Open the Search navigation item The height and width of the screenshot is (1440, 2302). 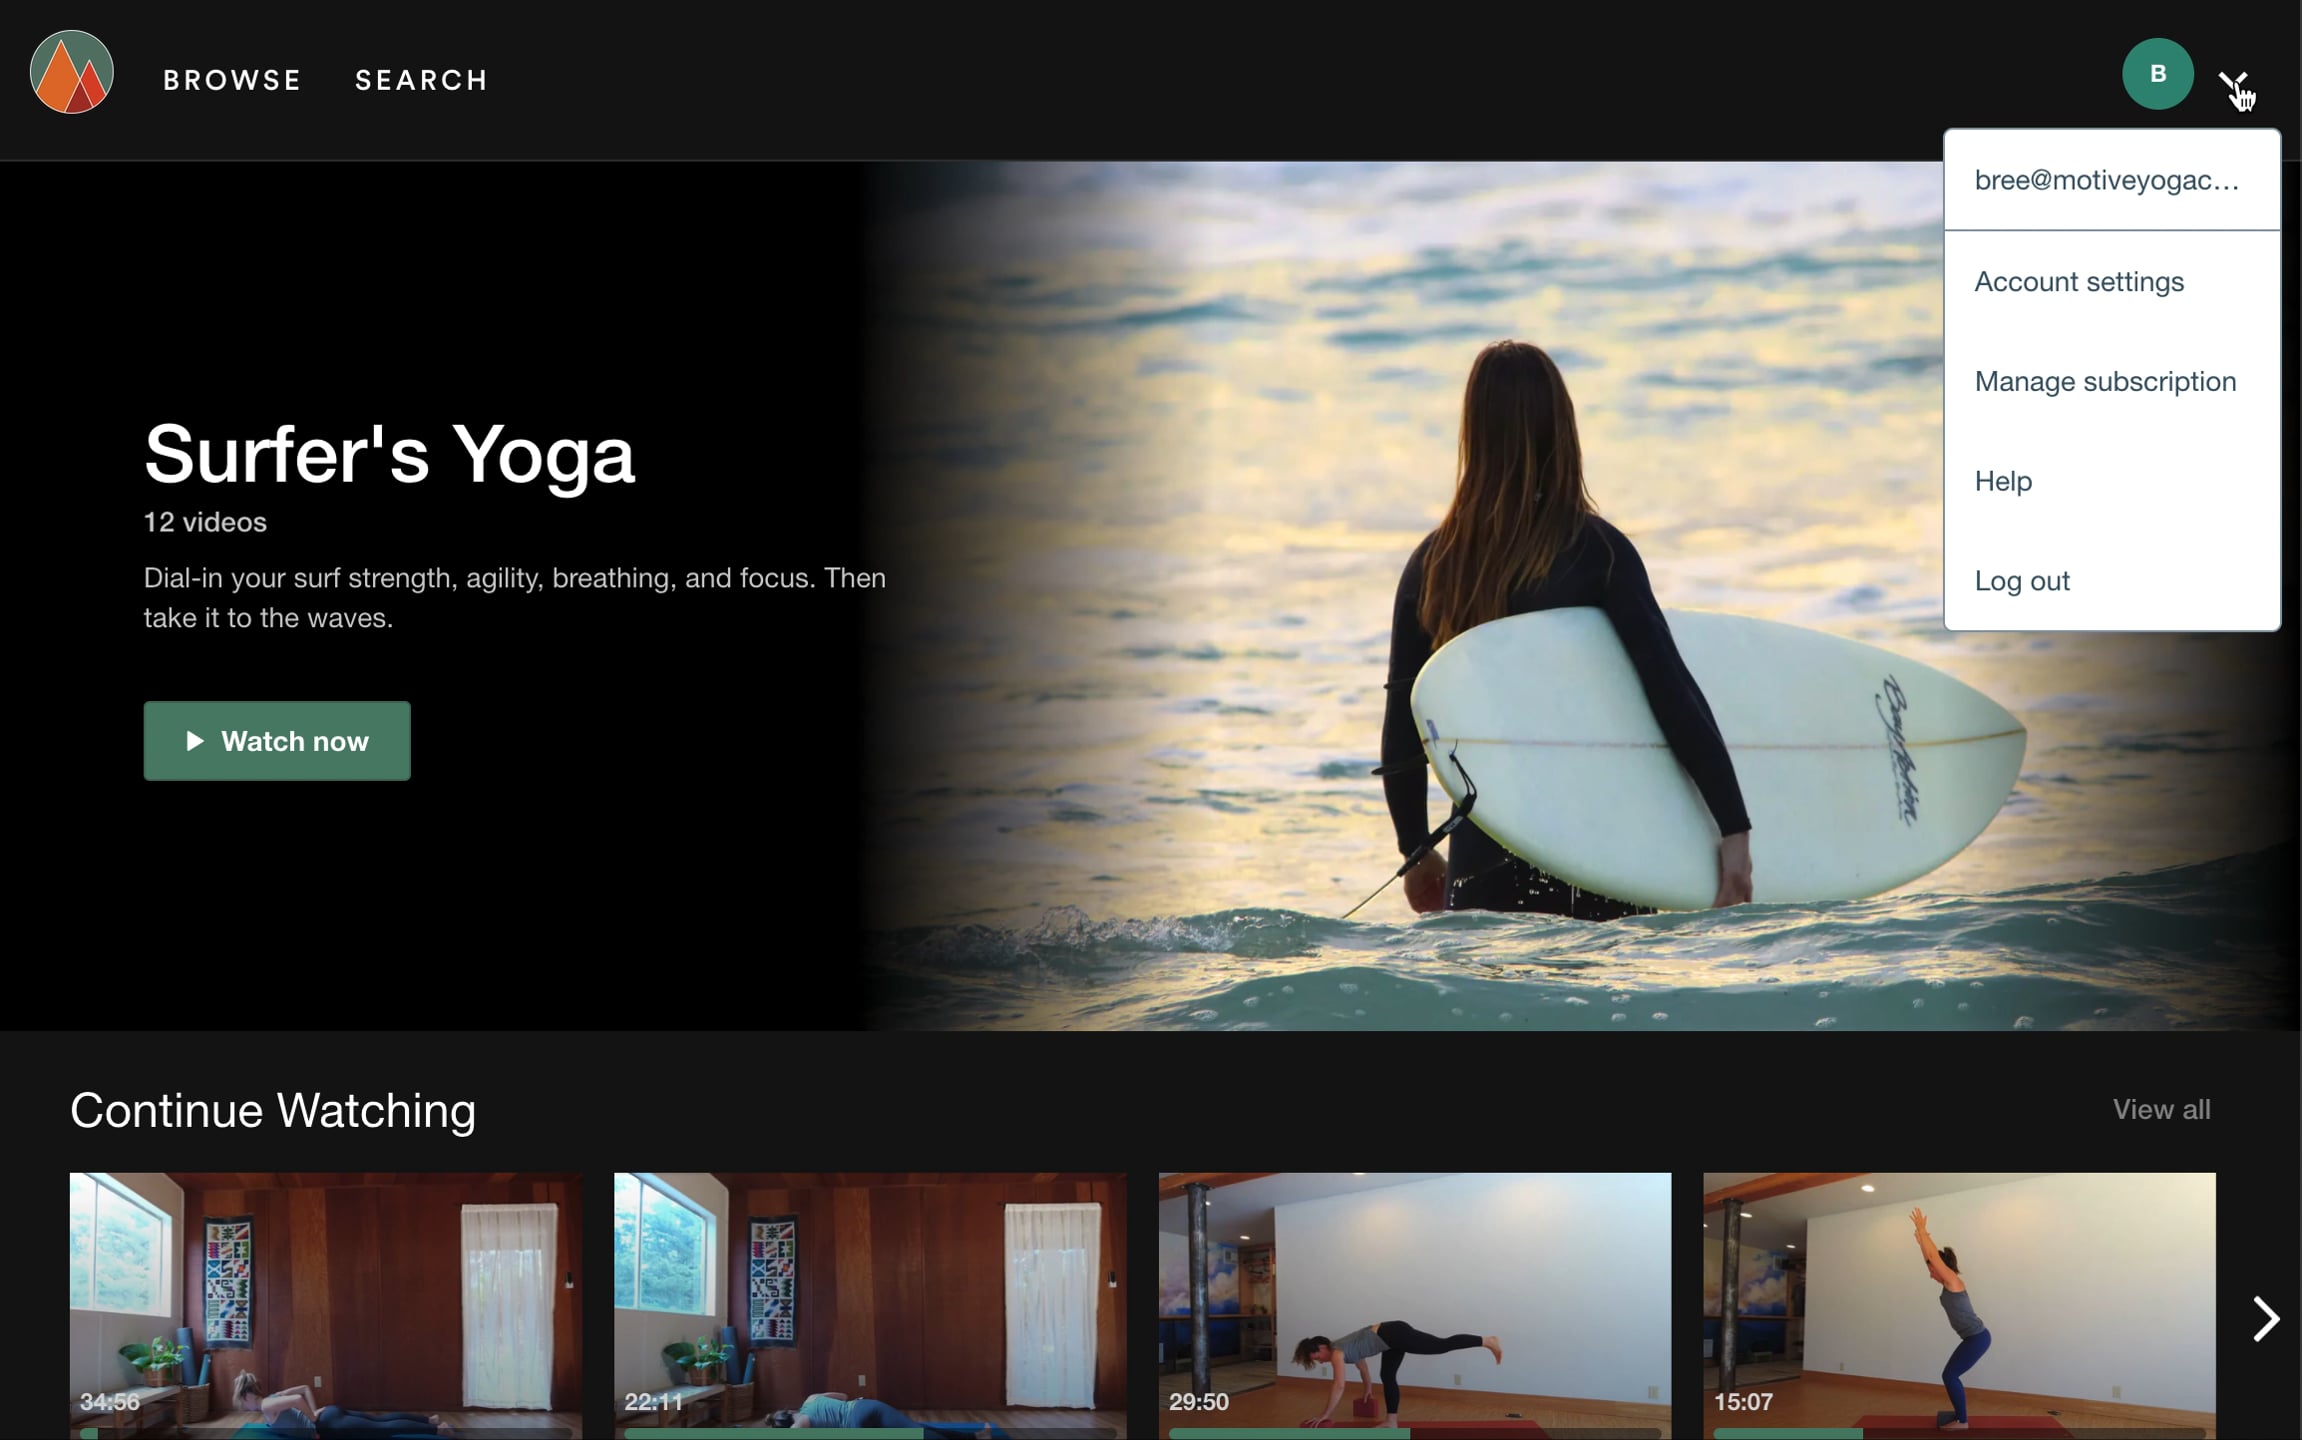pos(421,80)
